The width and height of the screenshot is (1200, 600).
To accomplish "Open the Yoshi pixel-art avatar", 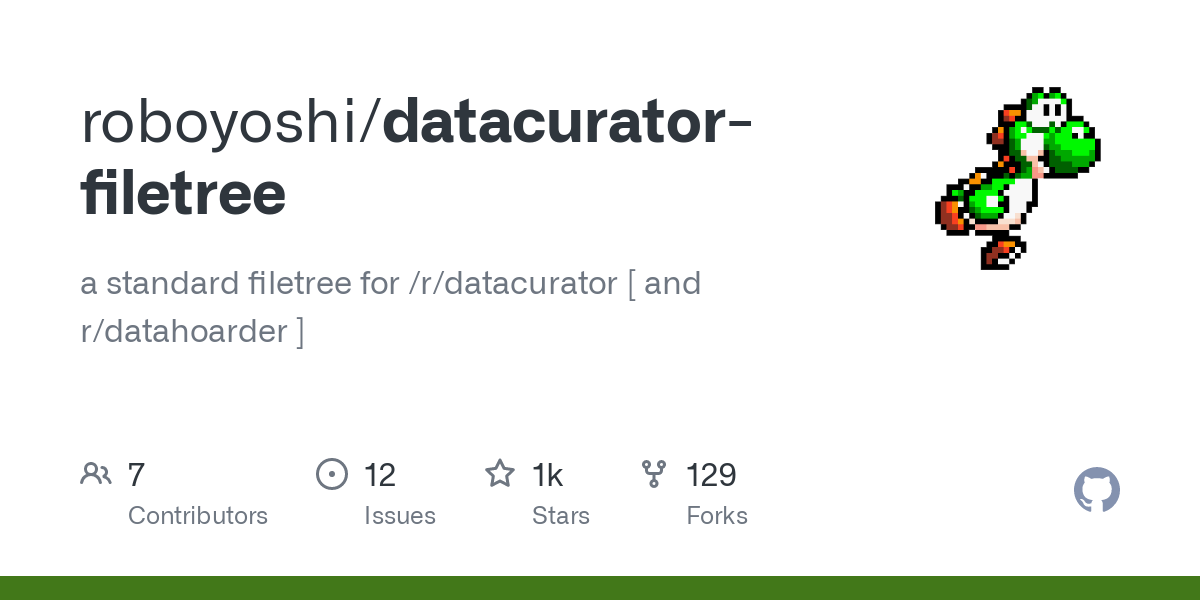I will pos(1018,178).
